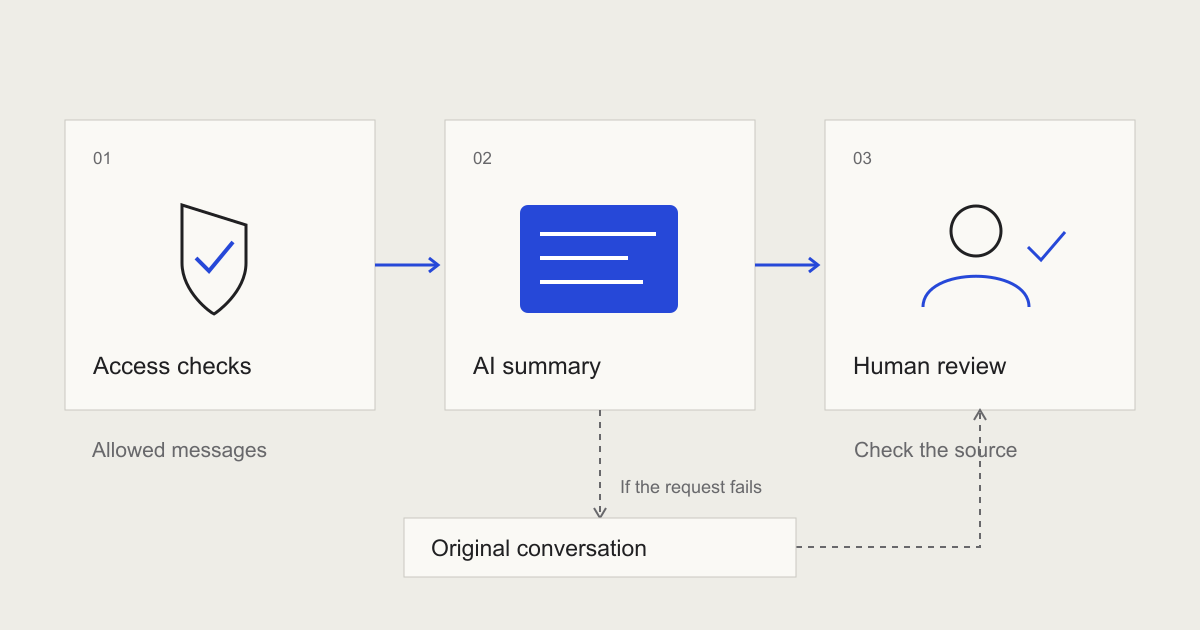Click the person silhouette icon
Image resolution: width=1200 pixels, height=630 pixels.
(x=975, y=256)
